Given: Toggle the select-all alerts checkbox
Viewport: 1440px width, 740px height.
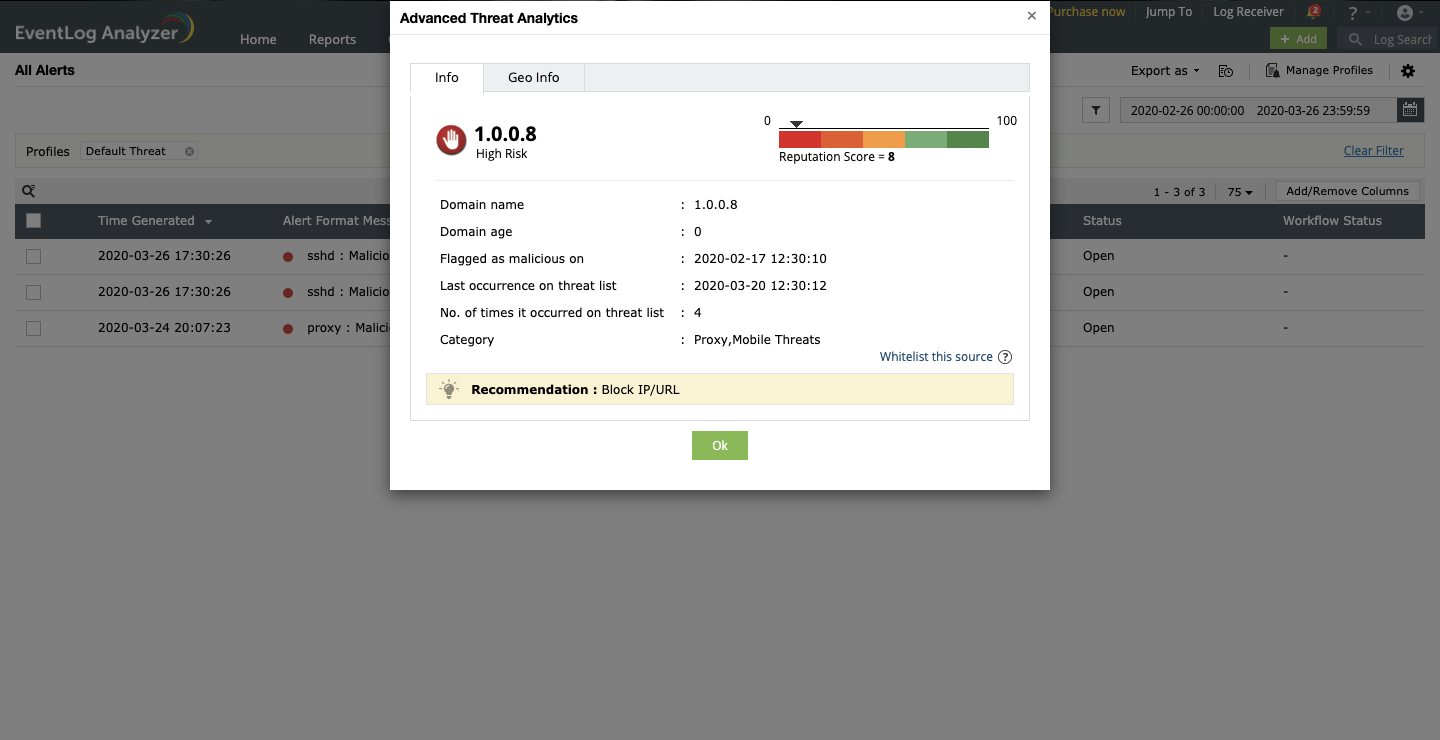Looking at the screenshot, I should click(33, 220).
